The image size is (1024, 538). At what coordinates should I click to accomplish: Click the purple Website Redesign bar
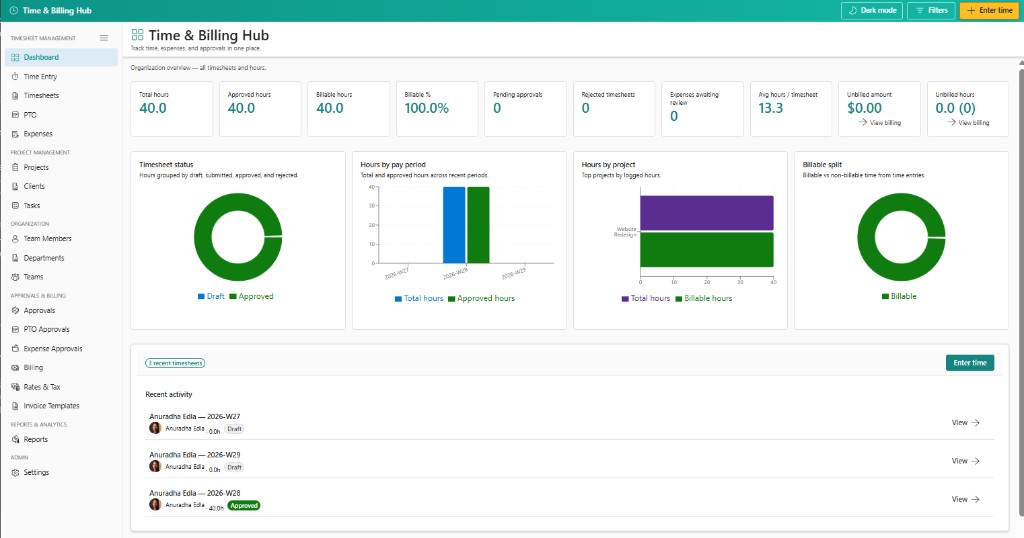click(707, 213)
